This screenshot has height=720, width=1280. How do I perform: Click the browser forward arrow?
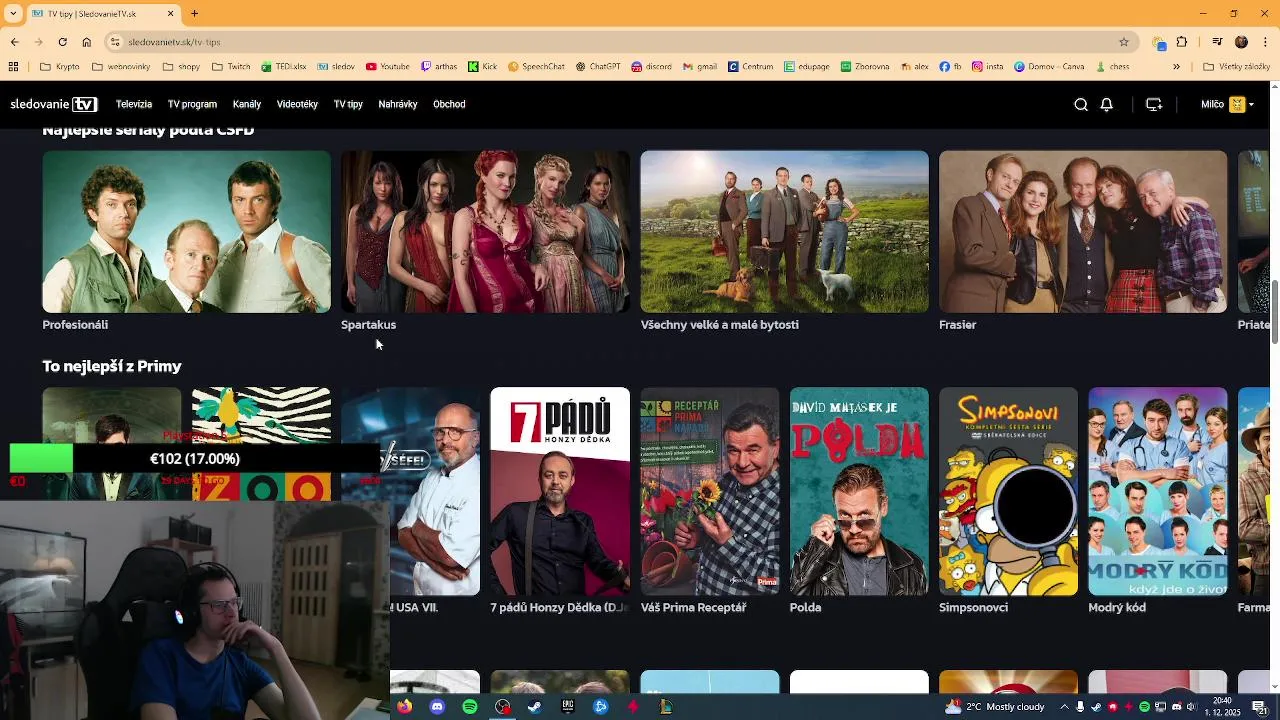pos(38,42)
